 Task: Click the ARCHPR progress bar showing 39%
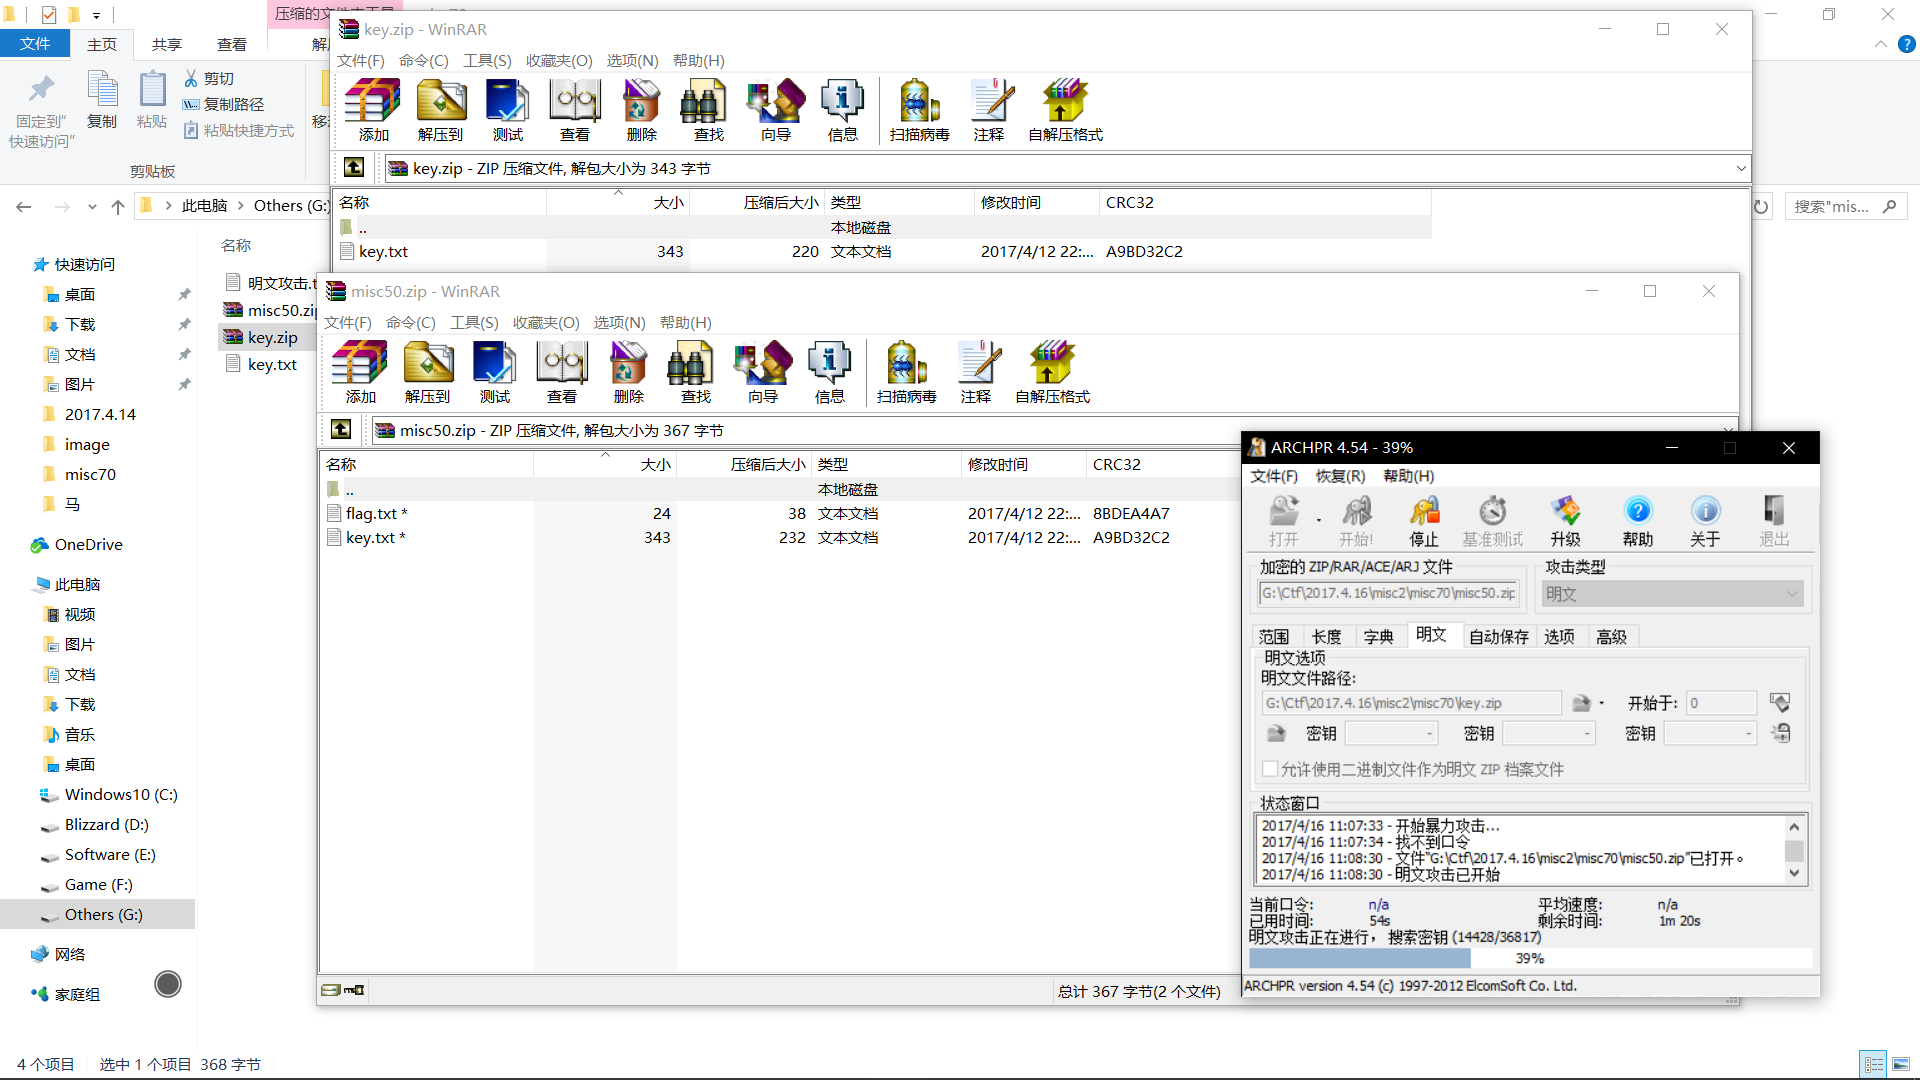tap(1529, 958)
